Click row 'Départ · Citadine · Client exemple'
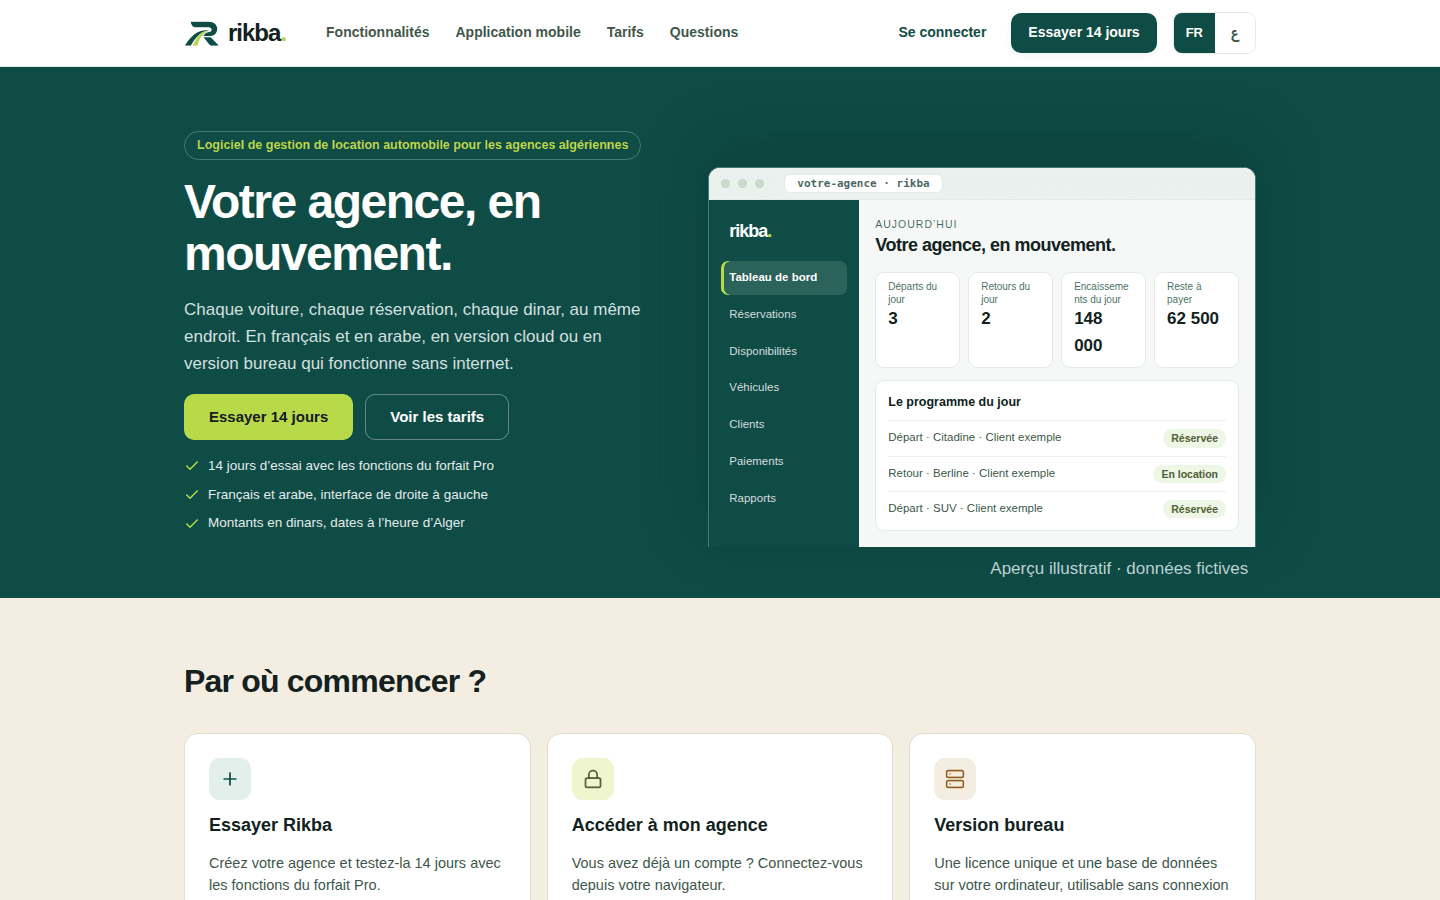Screen dimensions: 1440x900 [x=1057, y=438]
